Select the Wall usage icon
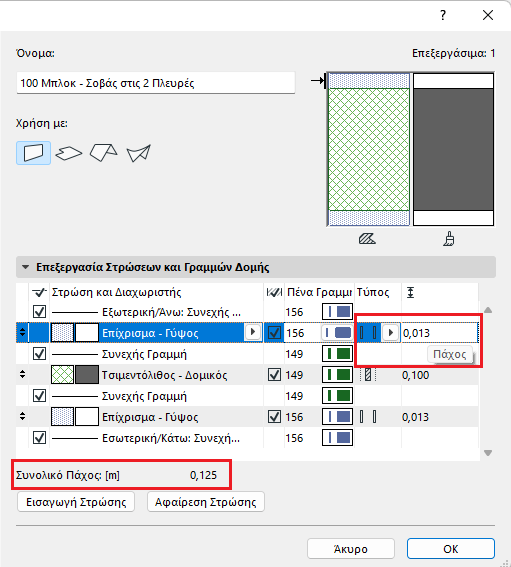This screenshot has width=511, height=567. pyautogui.click(x=33, y=153)
